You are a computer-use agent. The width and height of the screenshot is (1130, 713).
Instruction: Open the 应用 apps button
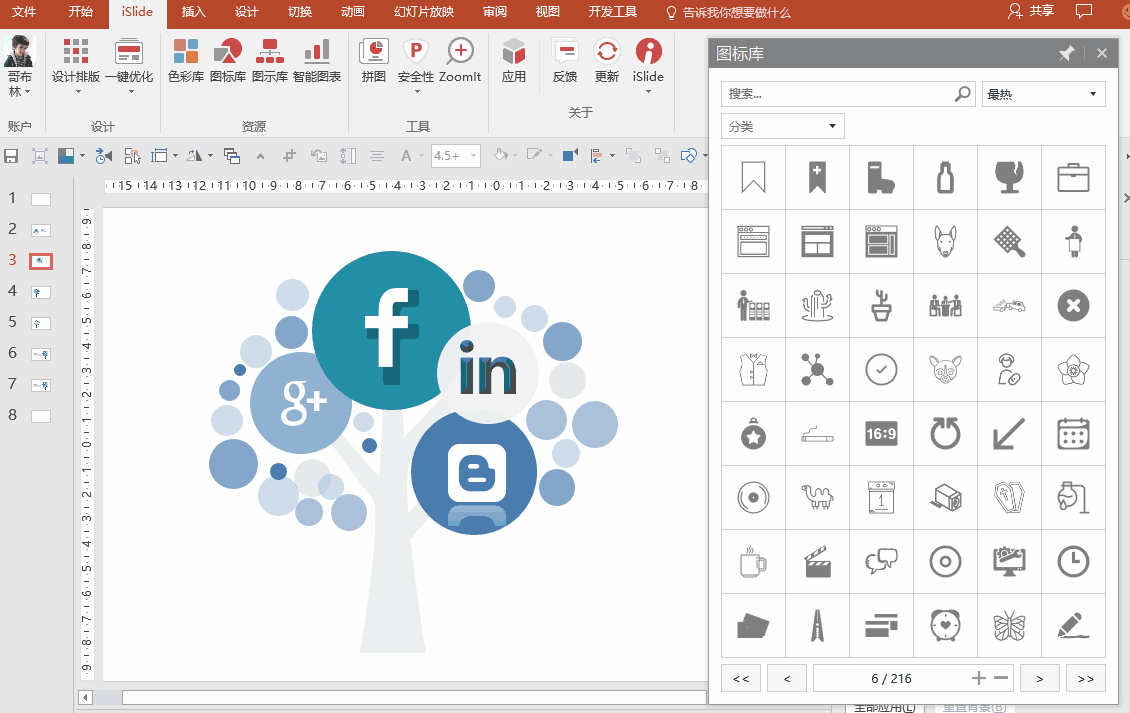[x=514, y=61]
